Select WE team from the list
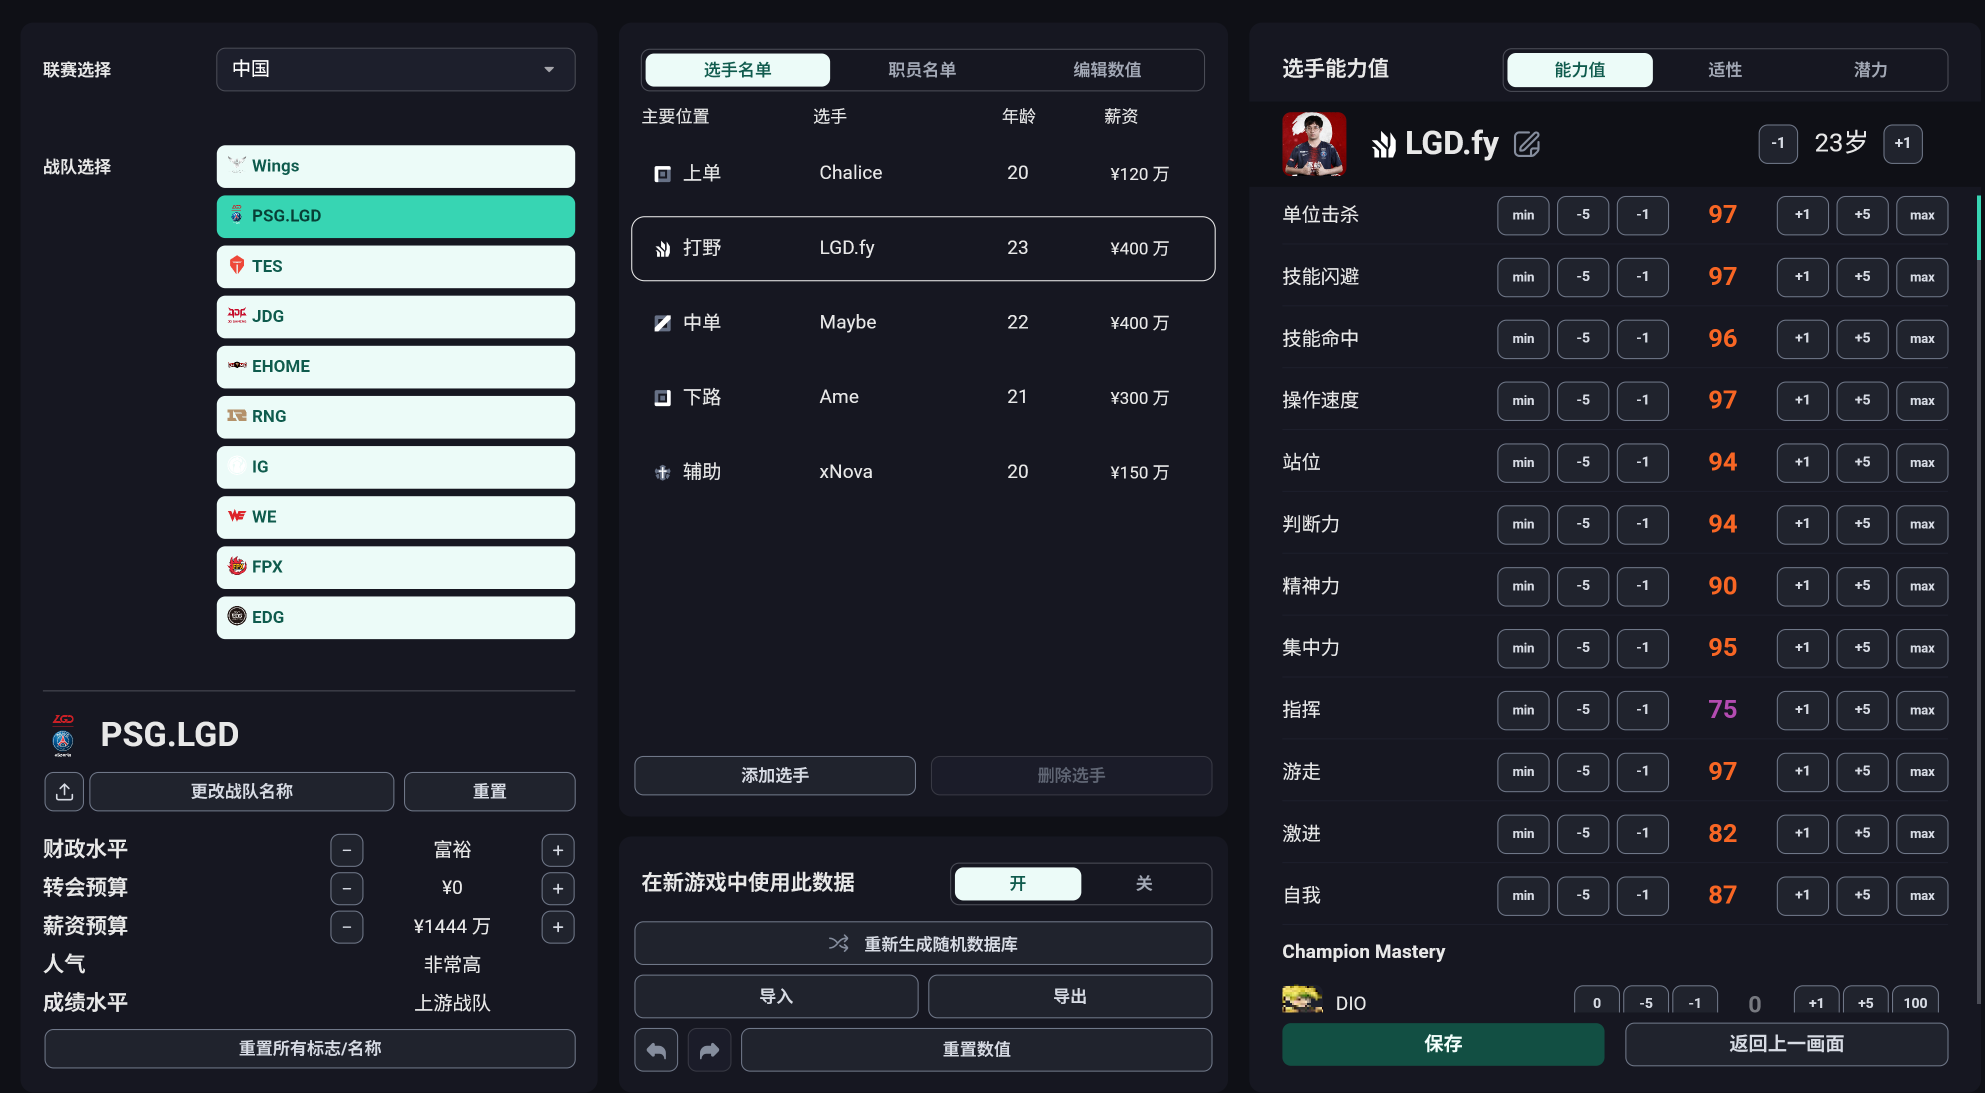The image size is (1985, 1093). 396,517
